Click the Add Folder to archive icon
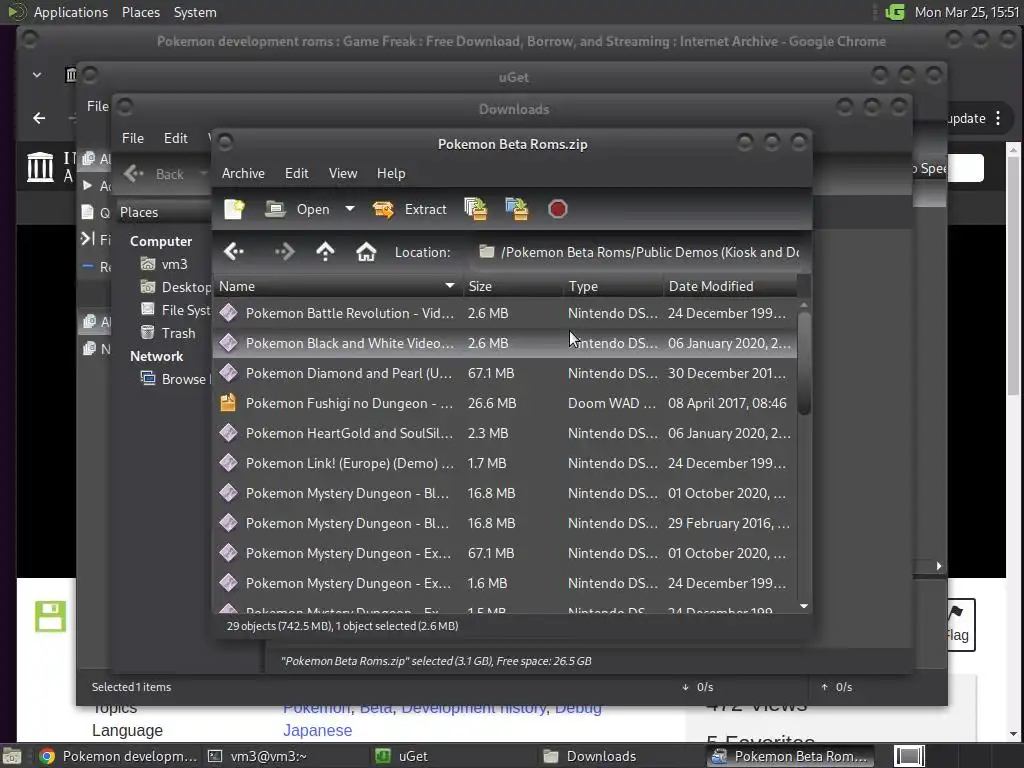The height and width of the screenshot is (768, 1024). pyautogui.click(x=517, y=209)
